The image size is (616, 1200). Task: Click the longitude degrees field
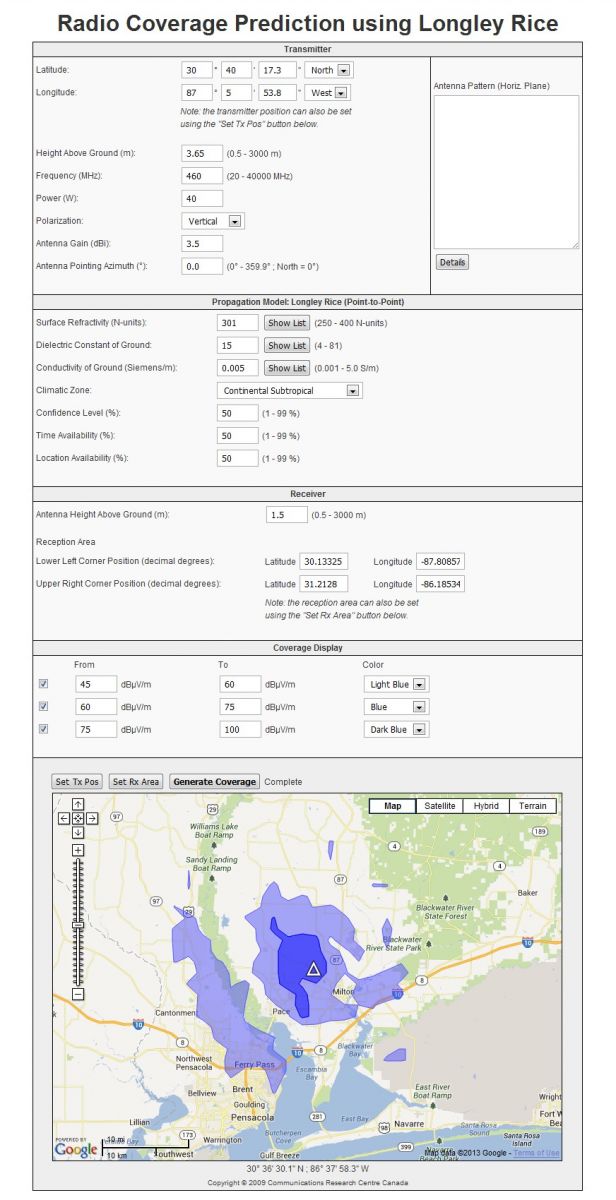tap(198, 92)
